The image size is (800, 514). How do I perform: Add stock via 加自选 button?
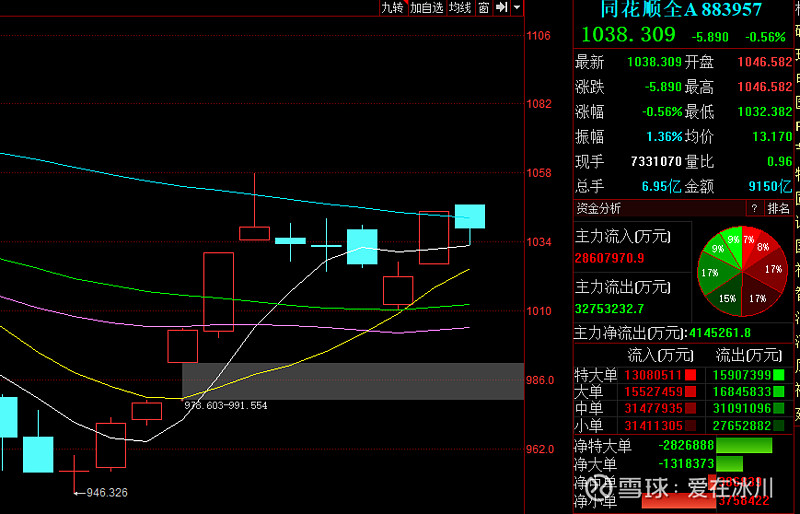point(427,8)
